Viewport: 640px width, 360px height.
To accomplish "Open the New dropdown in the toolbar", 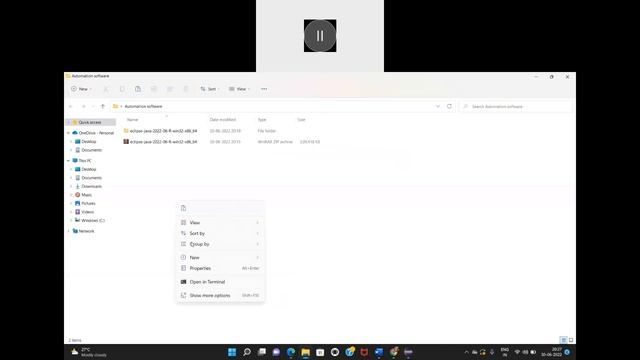I will point(81,89).
